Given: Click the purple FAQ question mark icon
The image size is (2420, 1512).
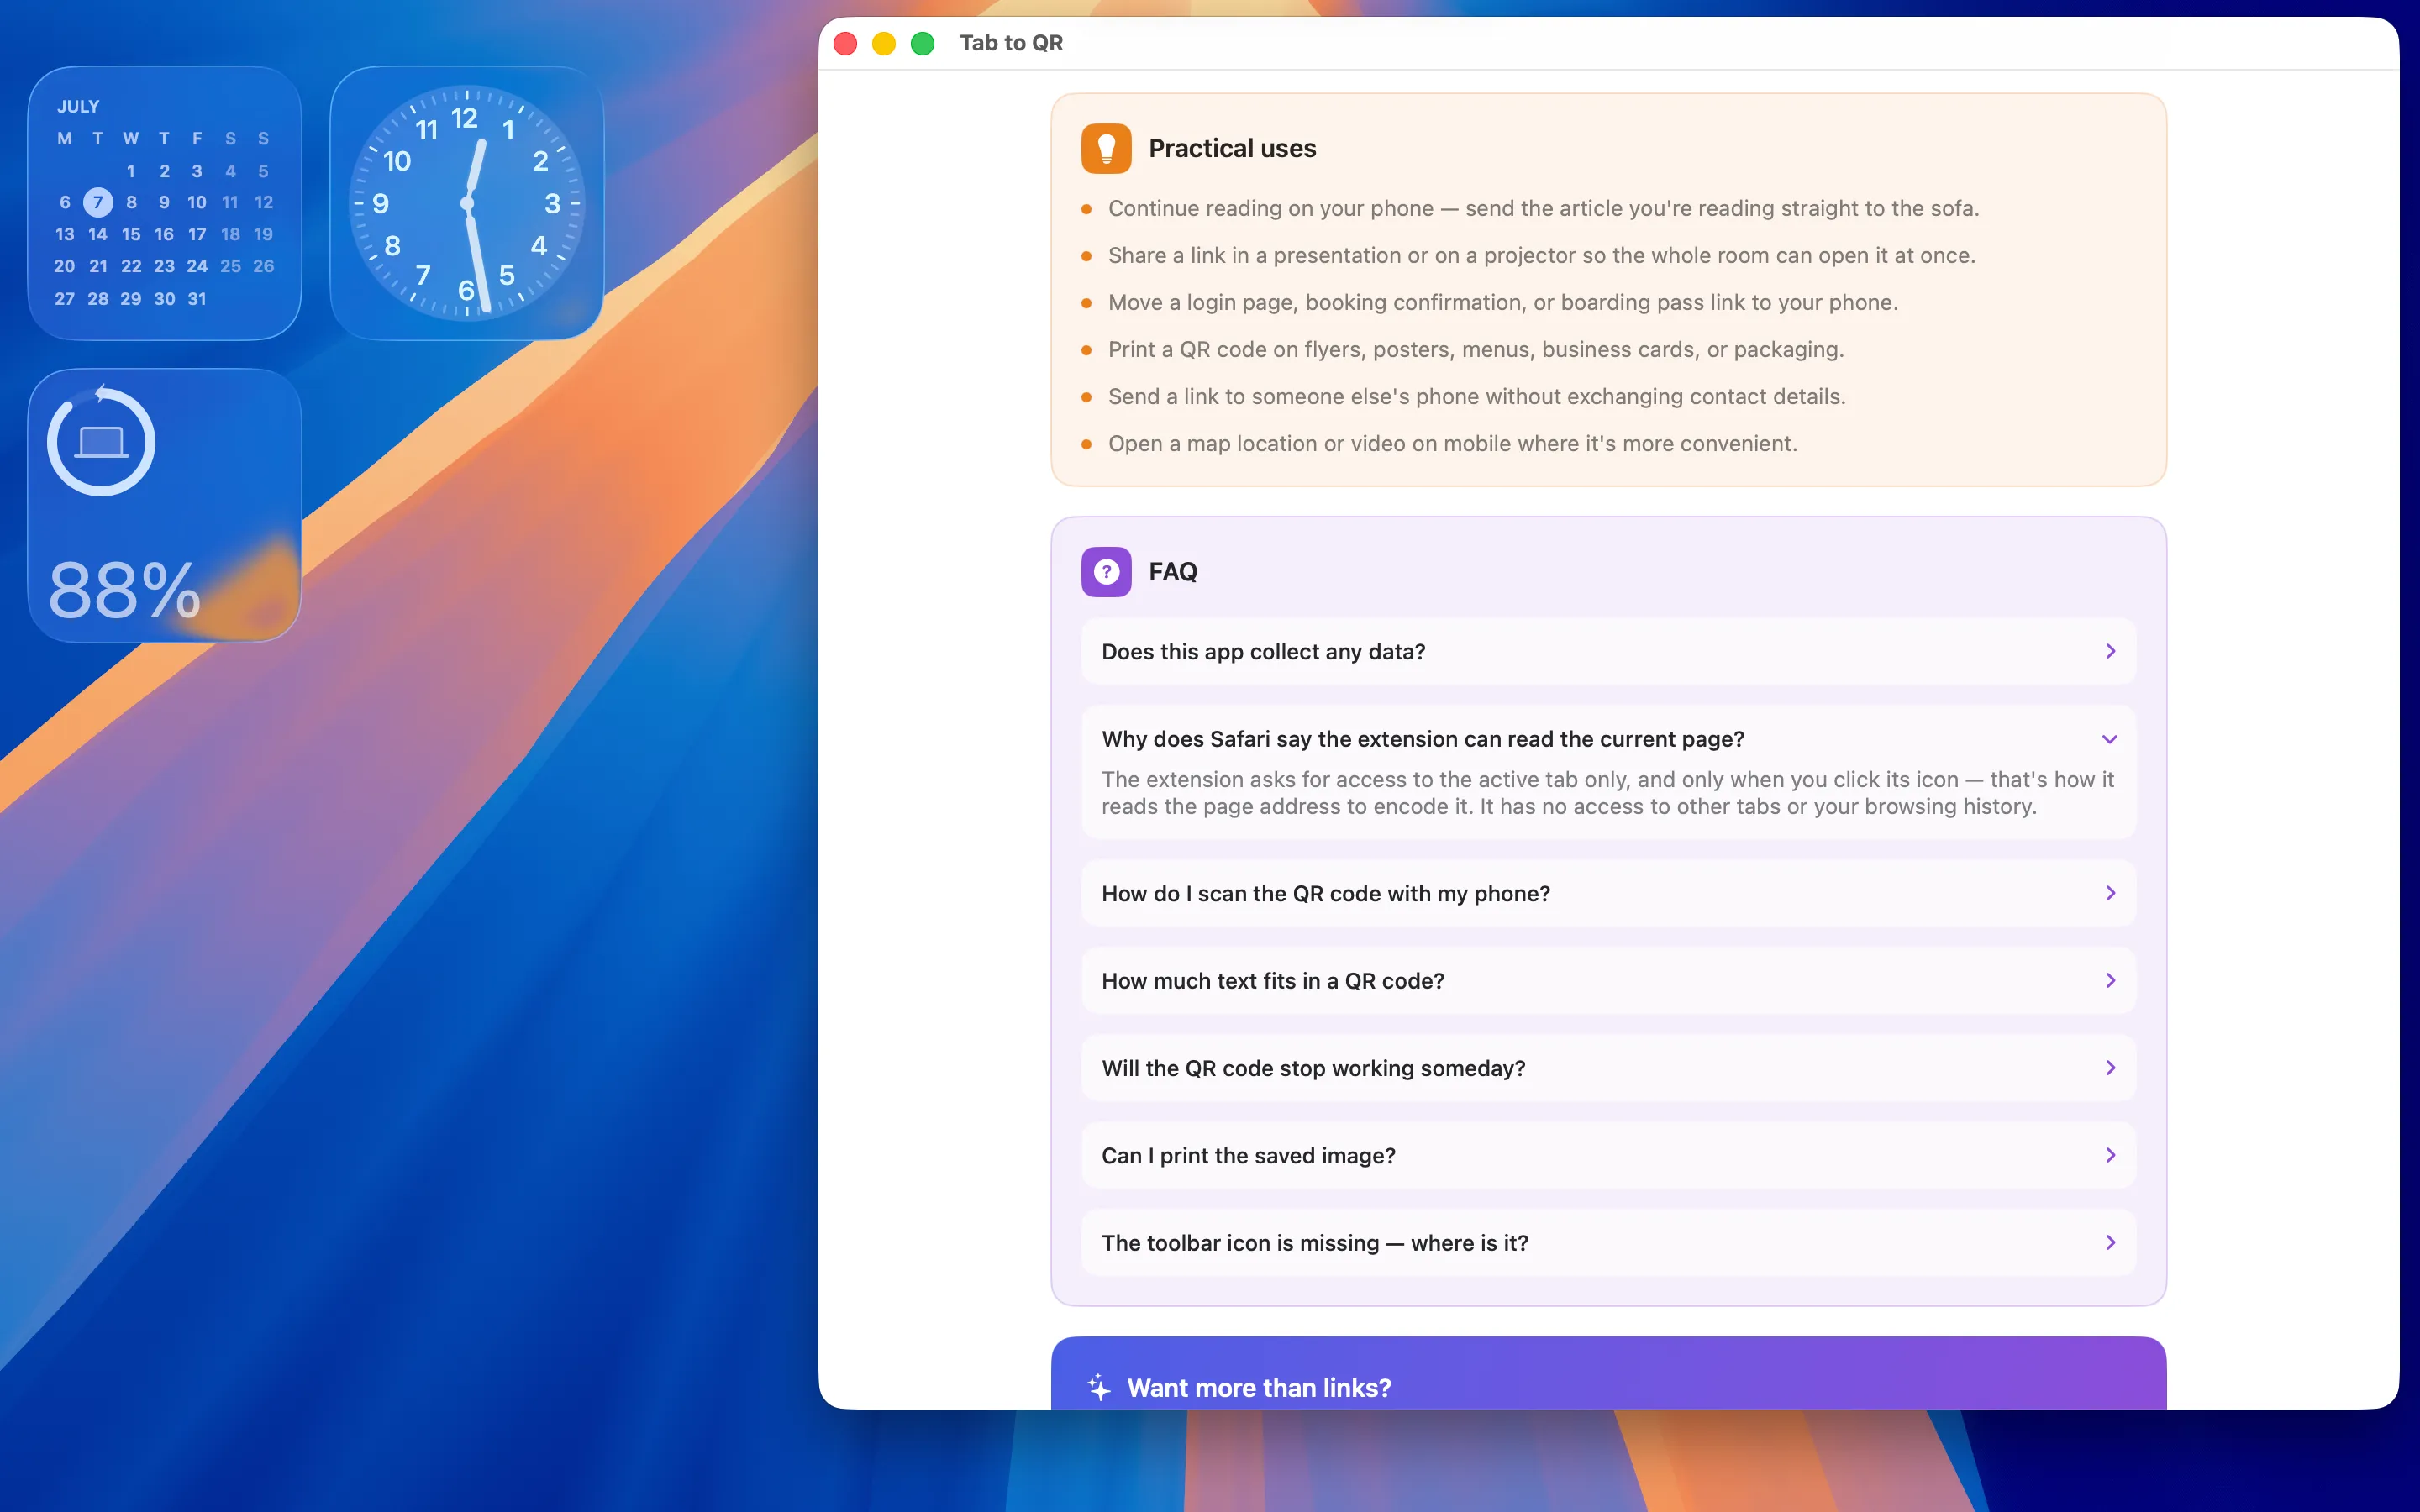Looking at the screenshot, I should (x=1106, y=572).
